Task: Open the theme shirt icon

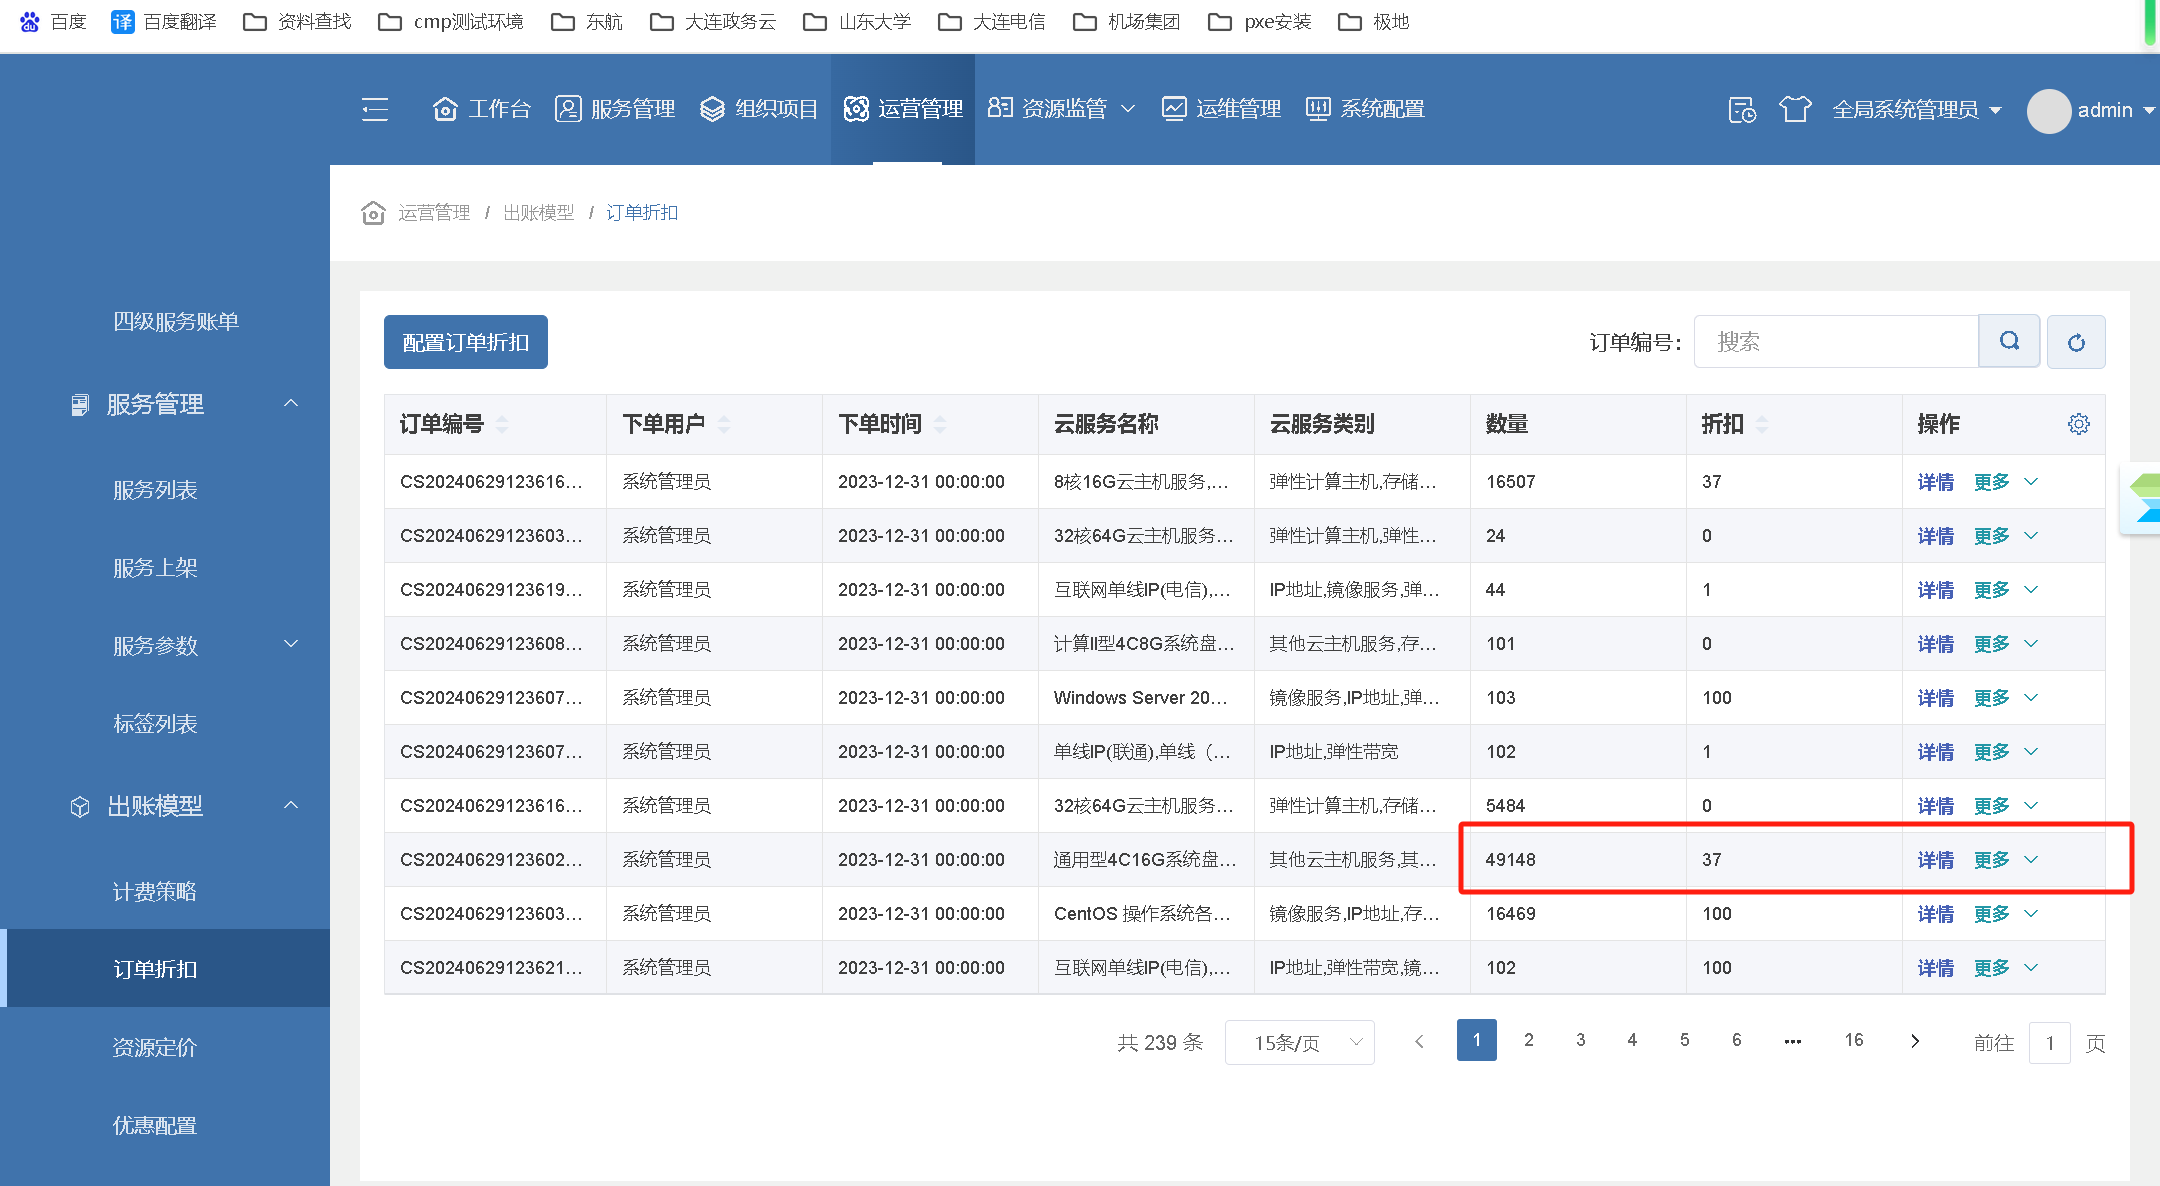Action: (1795, 109)
